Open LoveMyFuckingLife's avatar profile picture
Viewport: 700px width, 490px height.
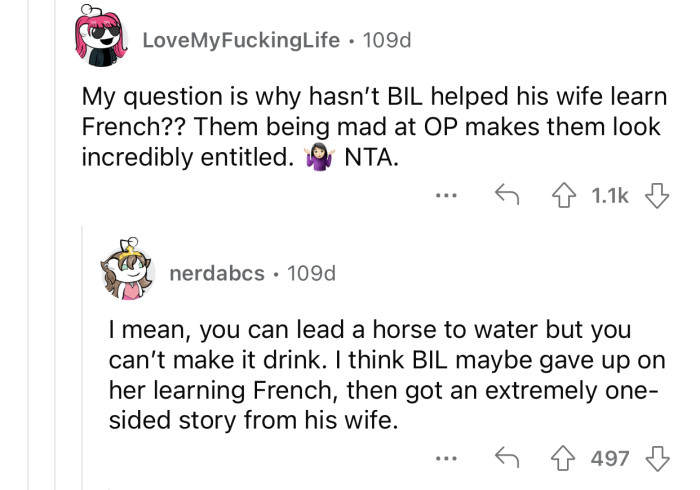(103, 40)
